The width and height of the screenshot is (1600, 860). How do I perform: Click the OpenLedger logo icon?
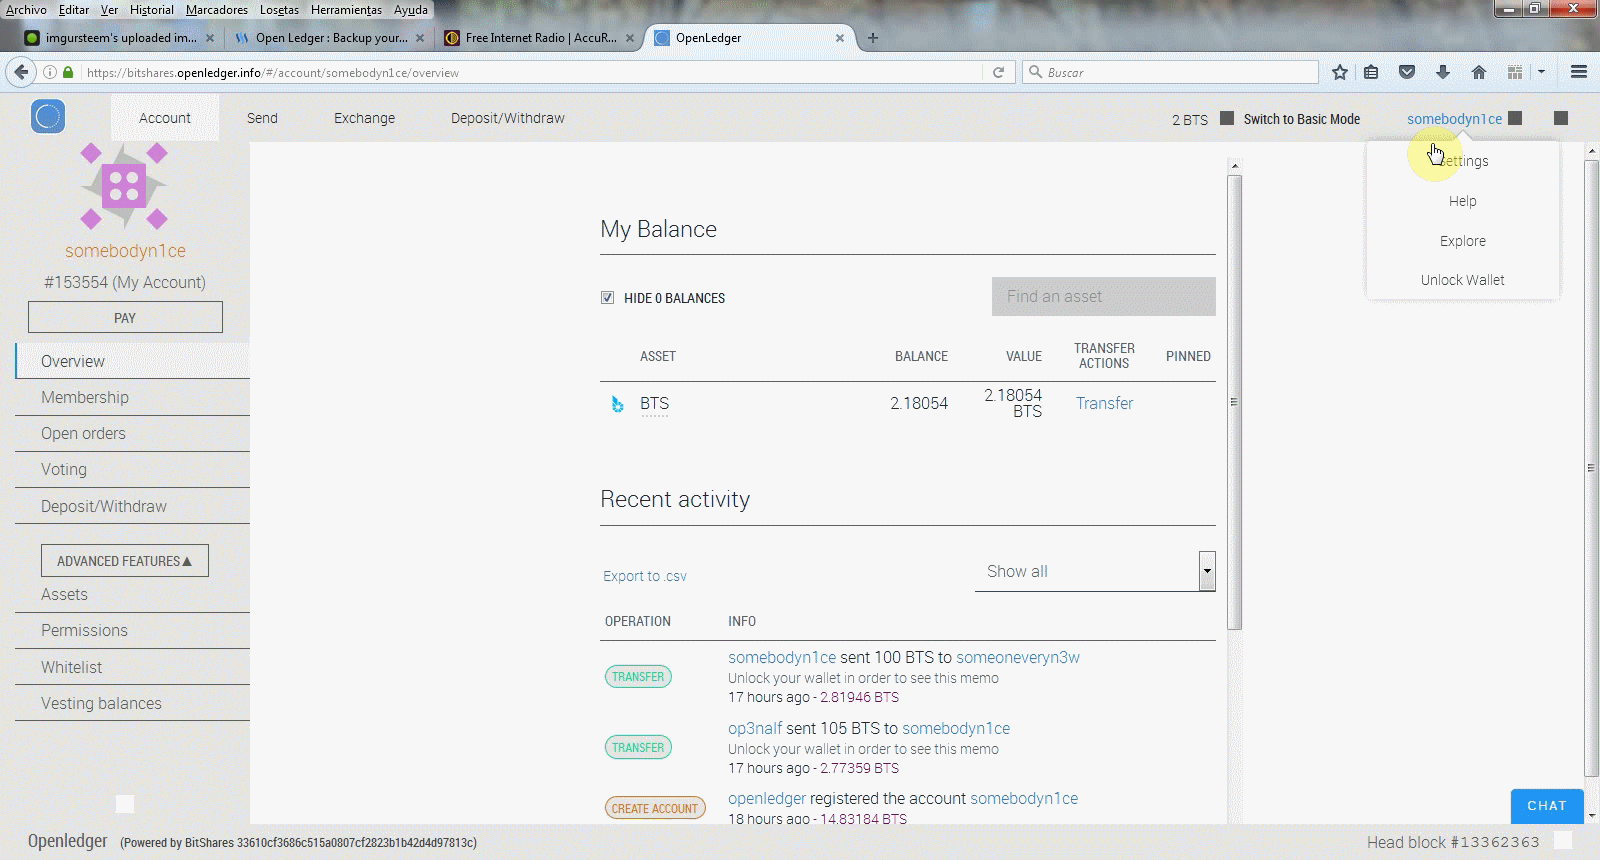48,117
